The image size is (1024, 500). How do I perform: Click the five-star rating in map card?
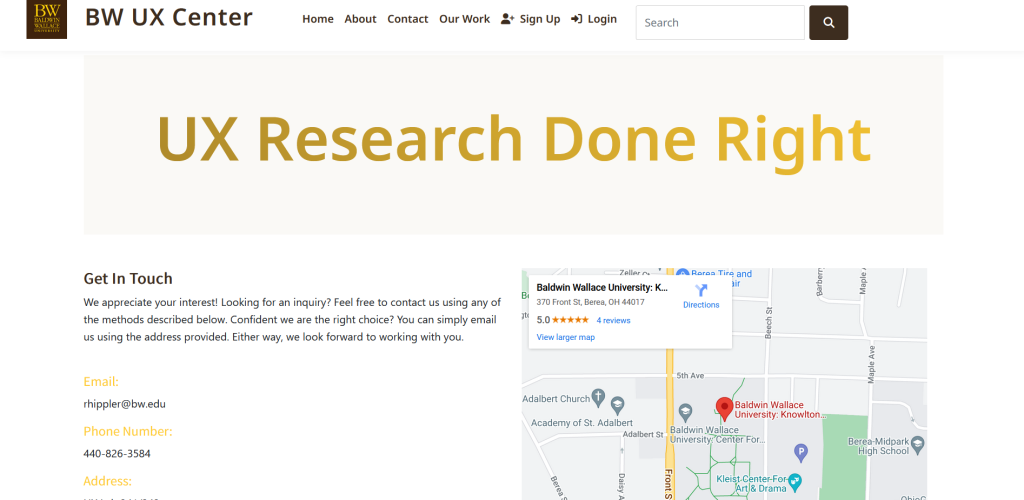(x=570, y=320)
